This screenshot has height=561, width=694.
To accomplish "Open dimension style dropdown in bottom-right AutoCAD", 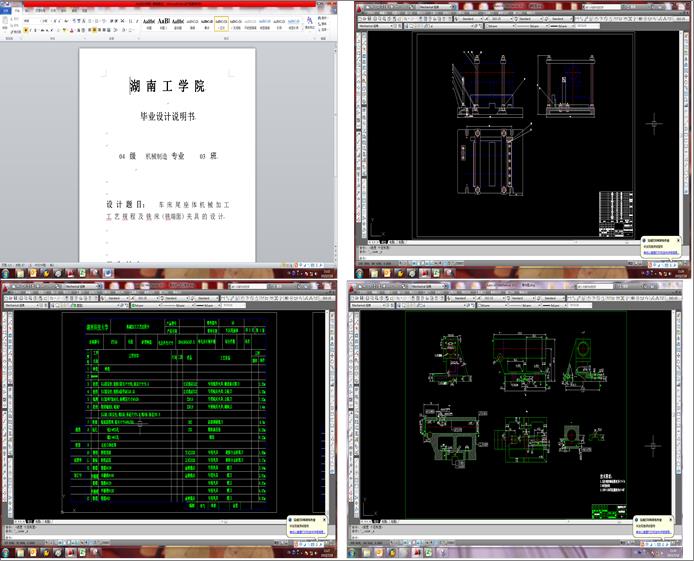I will 492,298.
